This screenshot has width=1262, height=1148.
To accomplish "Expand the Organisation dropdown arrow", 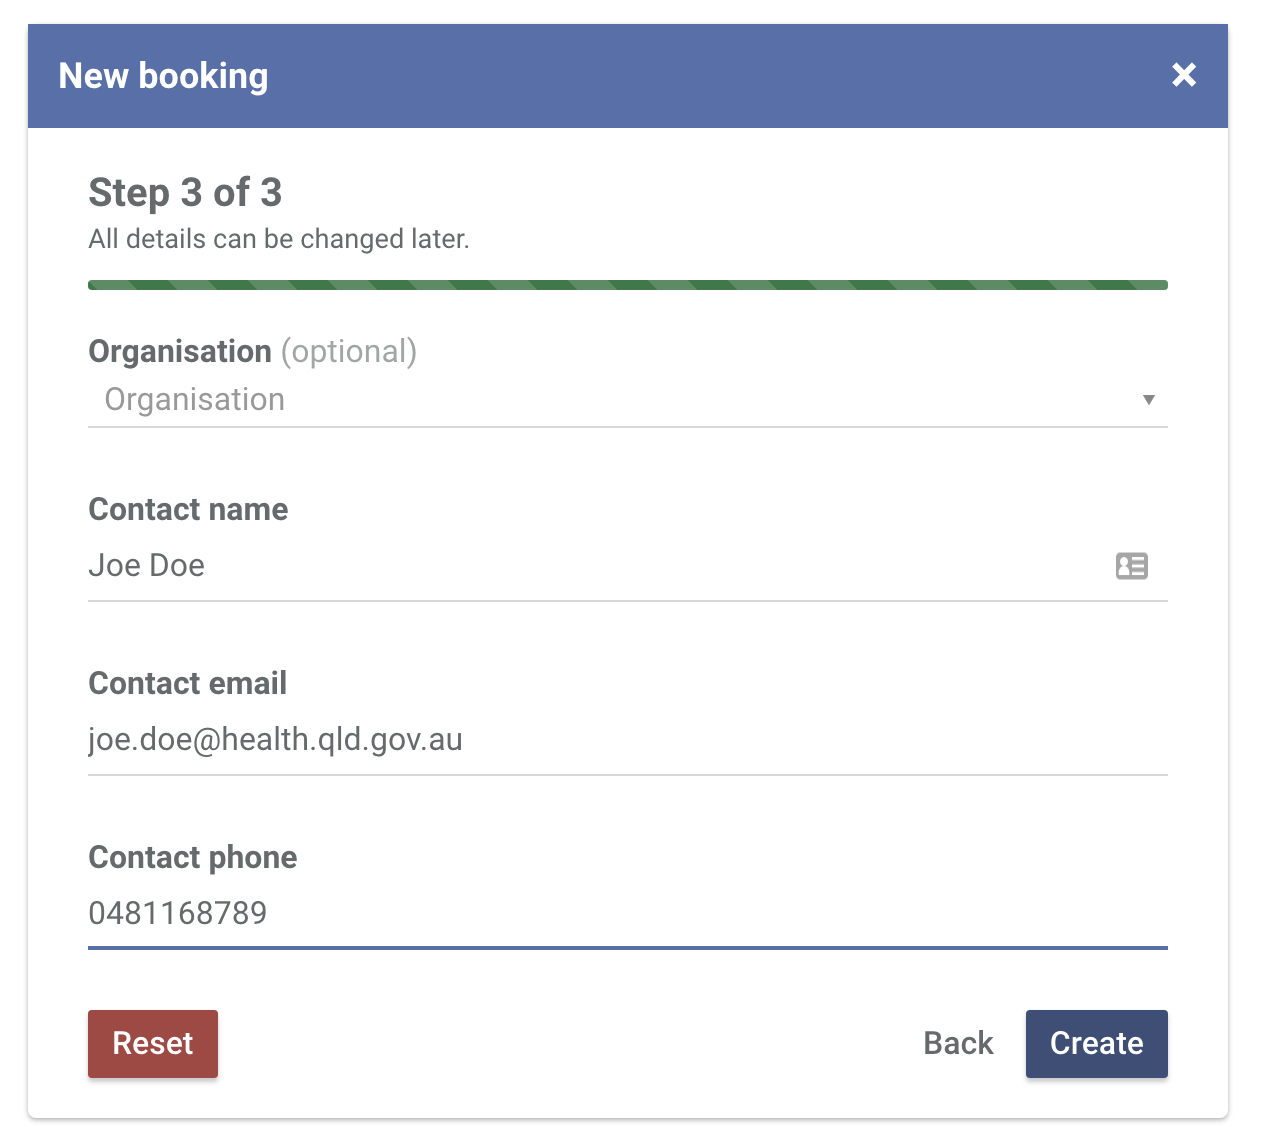I will coord(1149,400).
